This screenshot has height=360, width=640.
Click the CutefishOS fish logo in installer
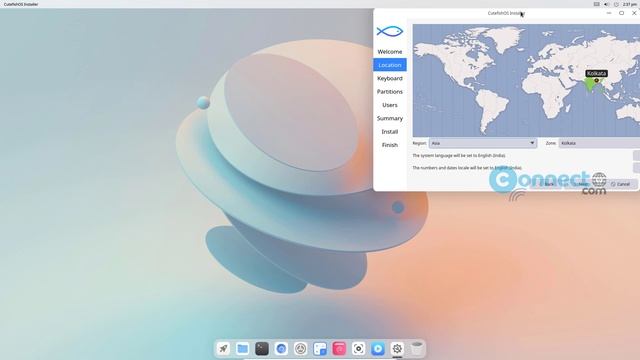click(390, 31)
